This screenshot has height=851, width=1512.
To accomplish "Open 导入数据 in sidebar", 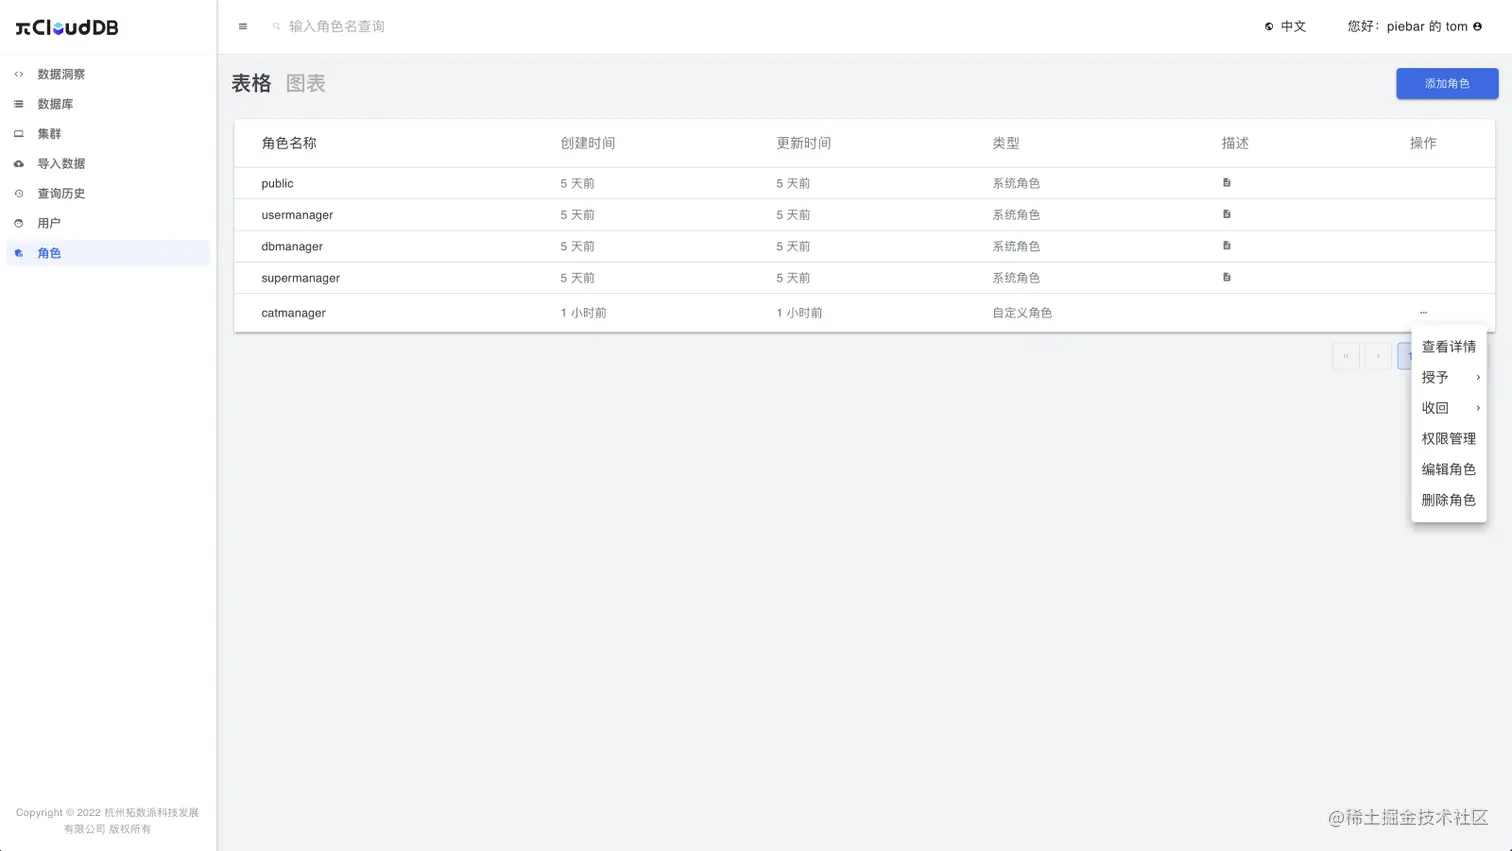I will [x=108, y=164].
